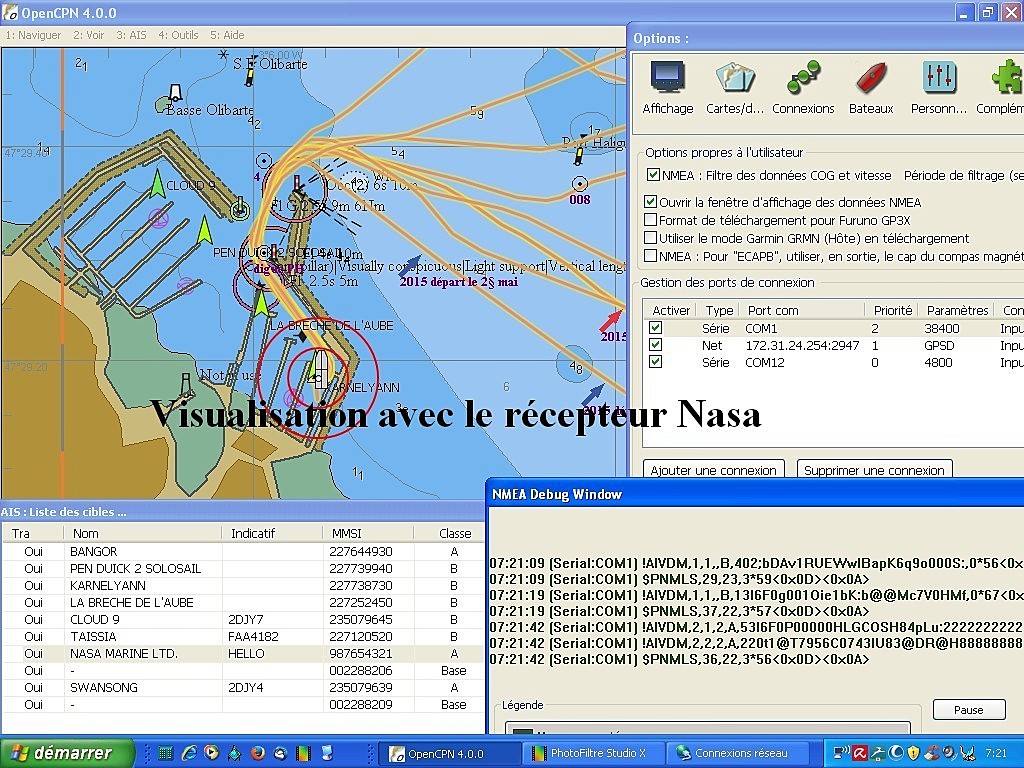The height and width of the screenshot is (768, 1024).
Task: Launch Internet Explorer from quick launch
Action: [x=189, y=753]
